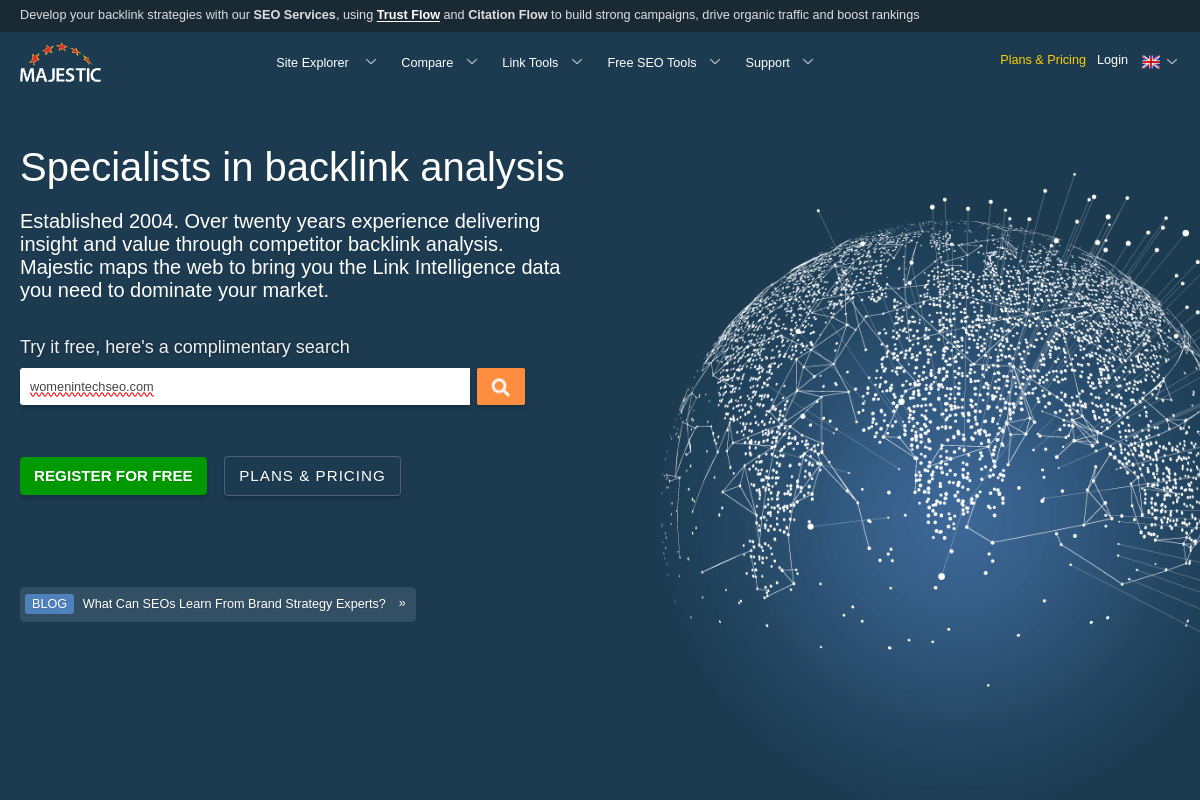The width and height of the screenshot is (1200, 800).
Task: Click Register For Free button
Action: point(113,476)
